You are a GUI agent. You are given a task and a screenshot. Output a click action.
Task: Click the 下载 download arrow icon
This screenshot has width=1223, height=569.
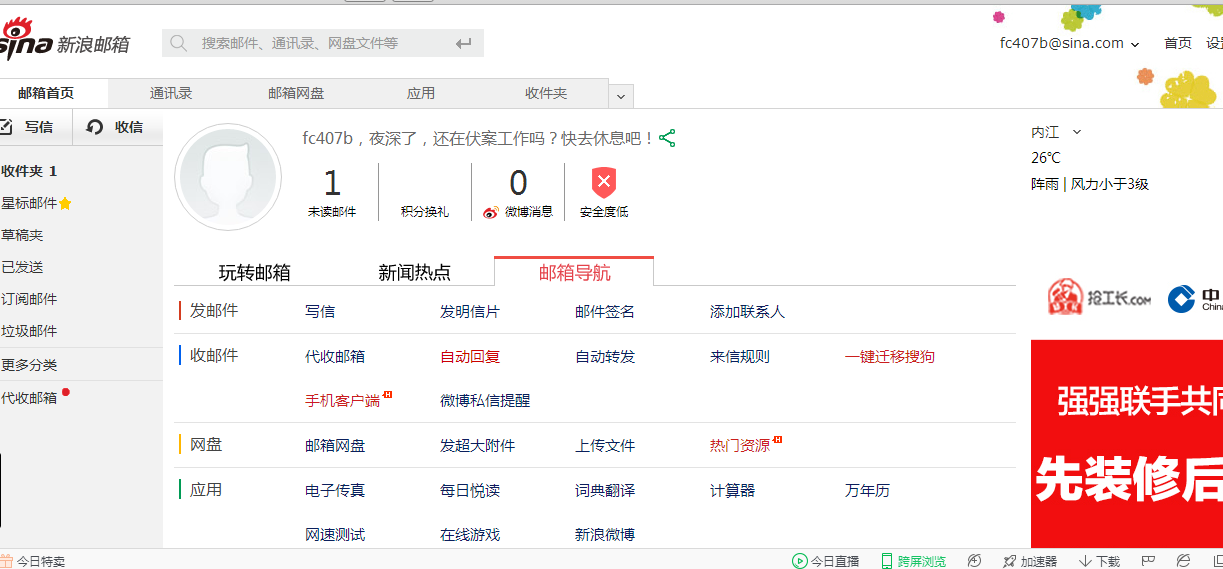tap(1086, 561)
